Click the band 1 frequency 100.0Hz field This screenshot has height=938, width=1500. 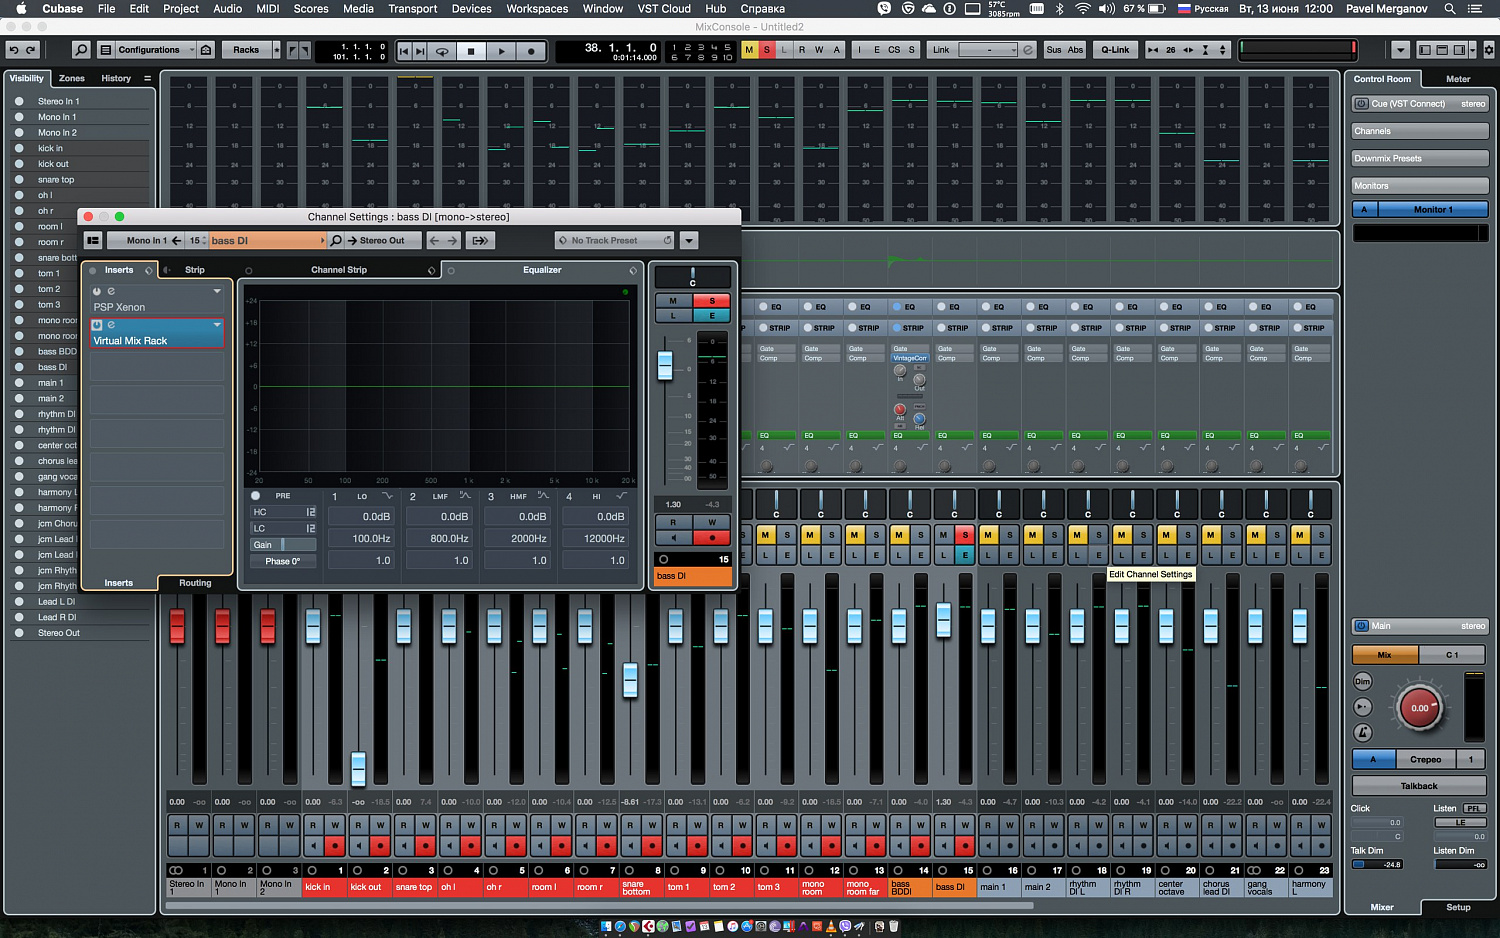(362, 538)
